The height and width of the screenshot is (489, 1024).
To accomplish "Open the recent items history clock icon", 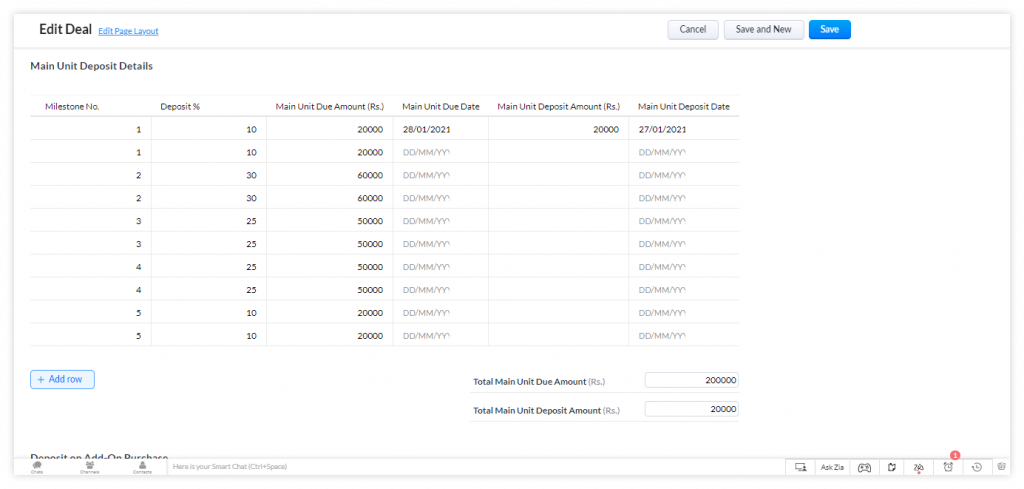I will (x=977, y=467).
